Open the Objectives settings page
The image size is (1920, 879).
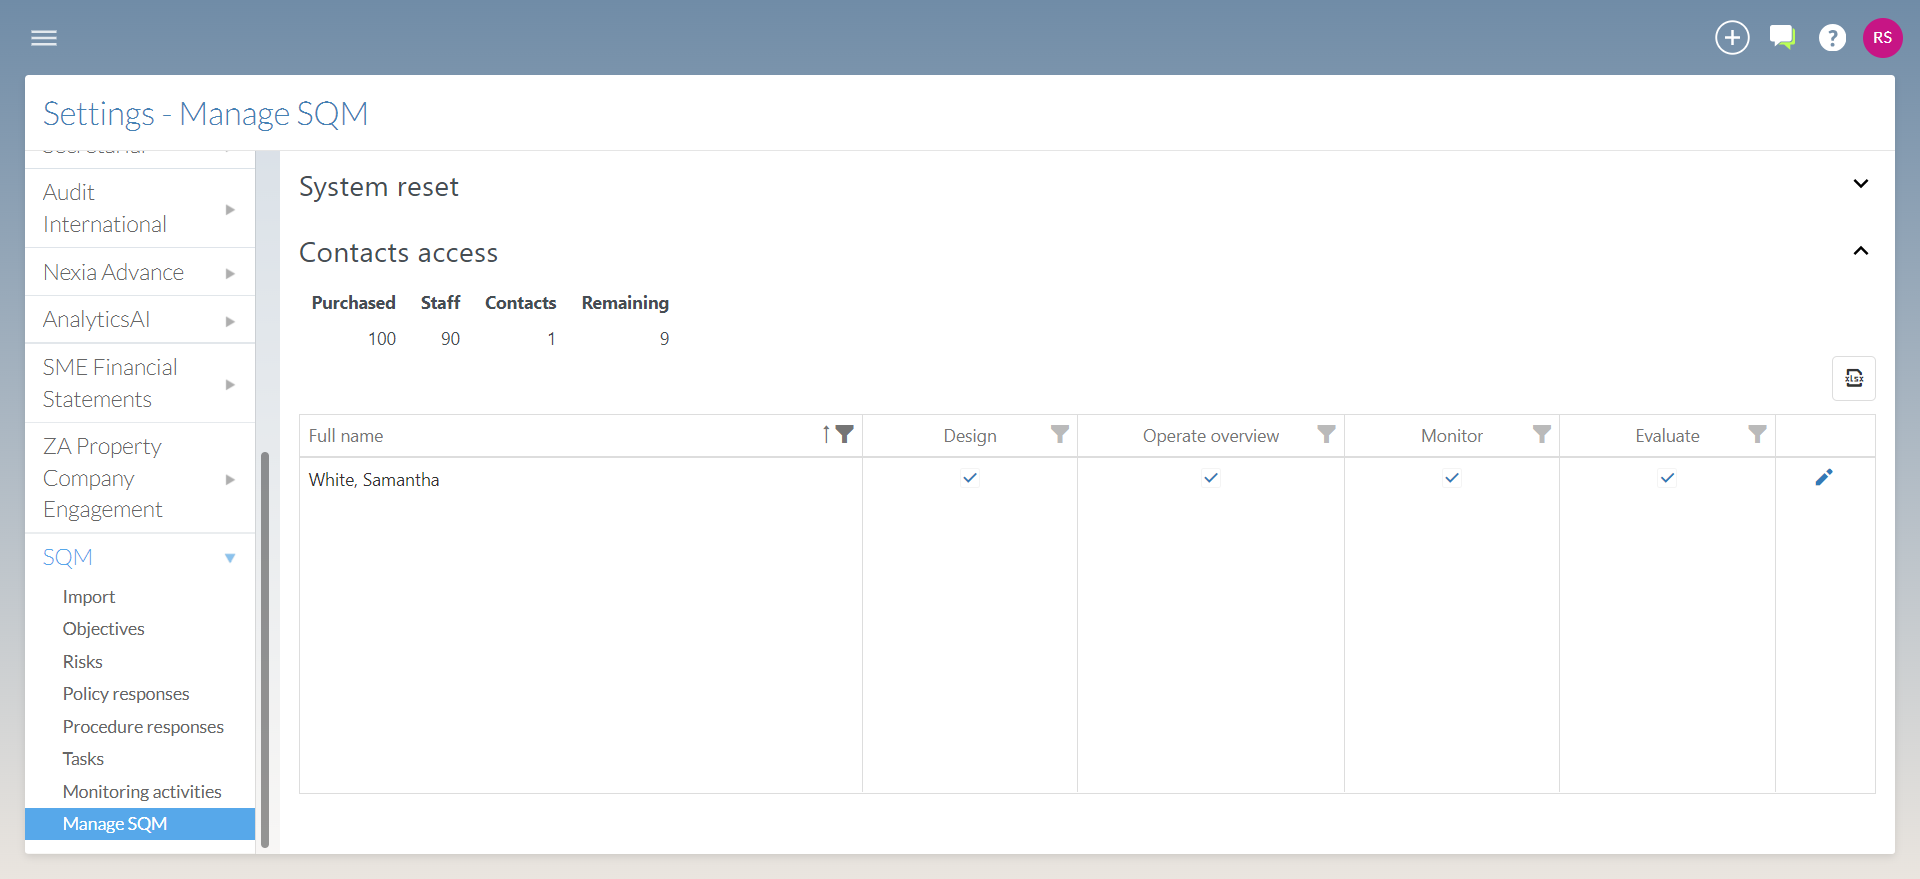tap(104, 629)
